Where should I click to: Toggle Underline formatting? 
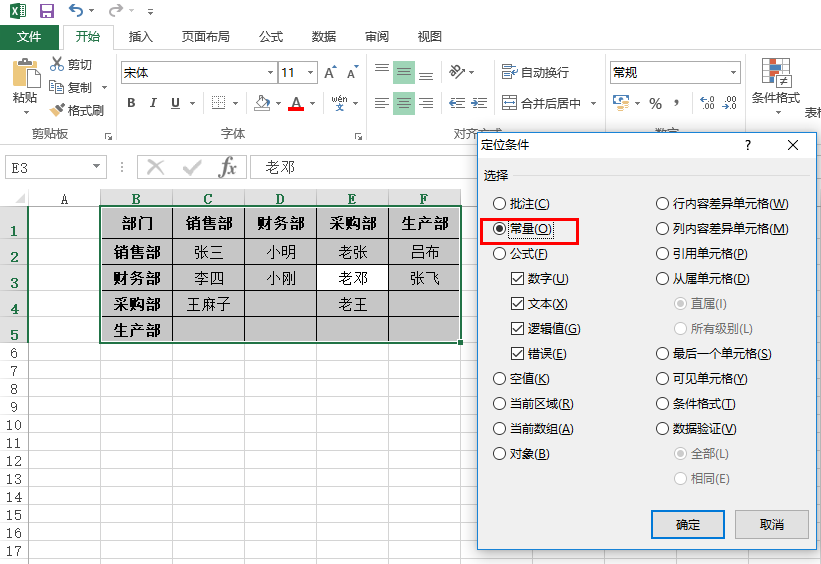pyautogui.click(x=175, y=103)
